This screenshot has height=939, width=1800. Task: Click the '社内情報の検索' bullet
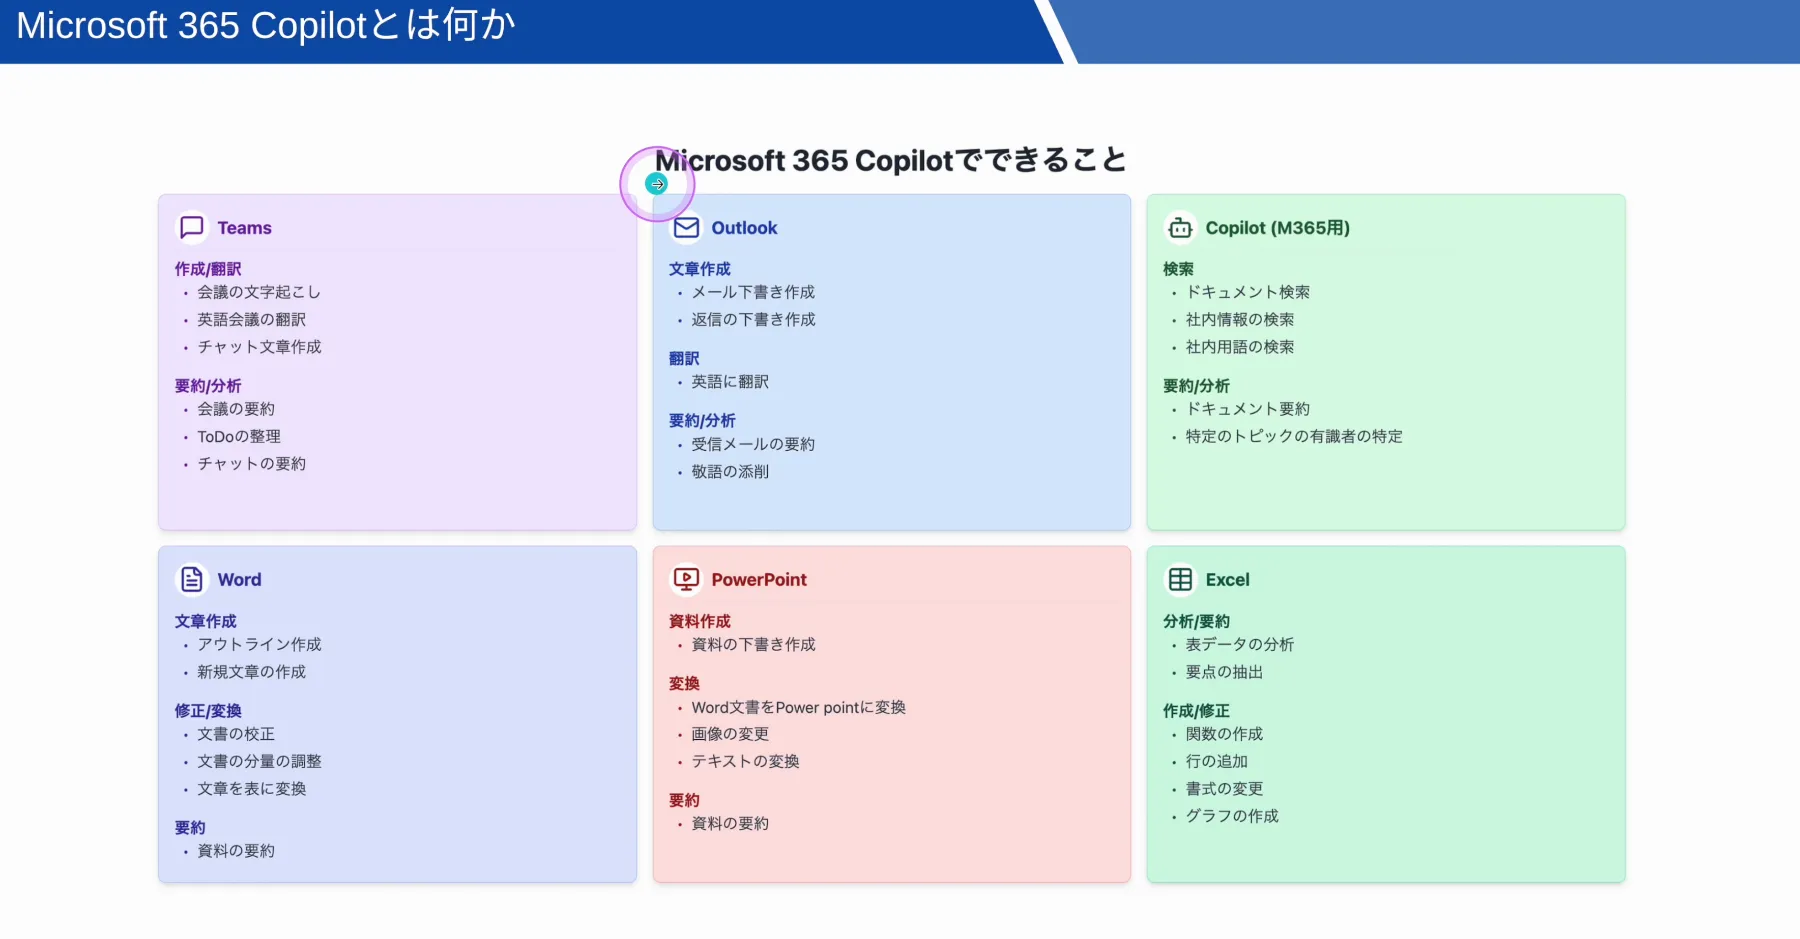1240,319
